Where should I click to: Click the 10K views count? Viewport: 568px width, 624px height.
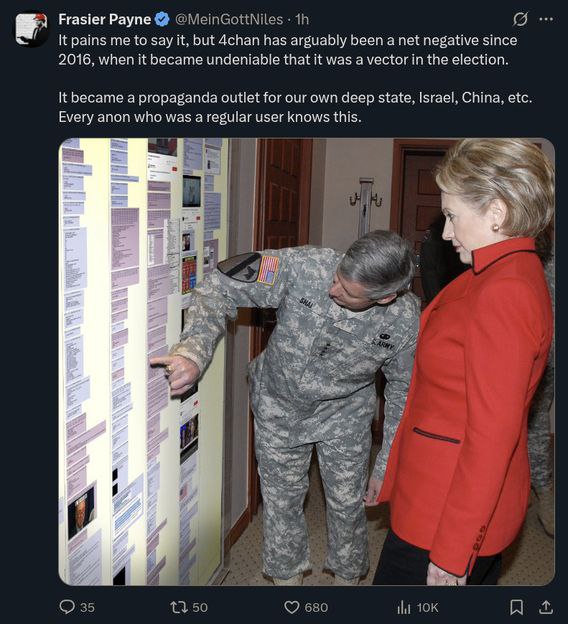[427, 607]
